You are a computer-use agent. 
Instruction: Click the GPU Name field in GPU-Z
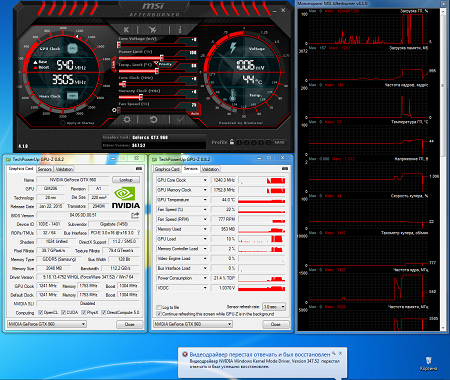(x=73, y=180)
